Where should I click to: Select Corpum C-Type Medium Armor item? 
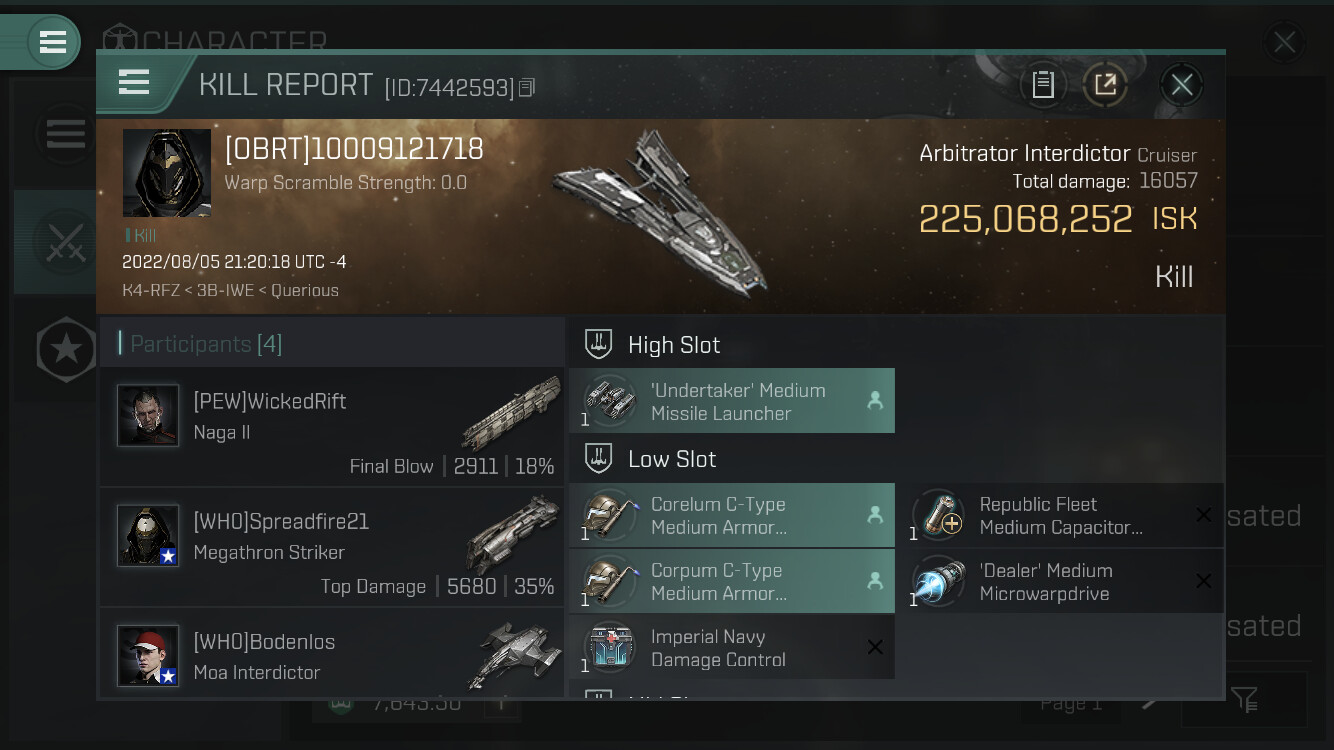point(732,581)
